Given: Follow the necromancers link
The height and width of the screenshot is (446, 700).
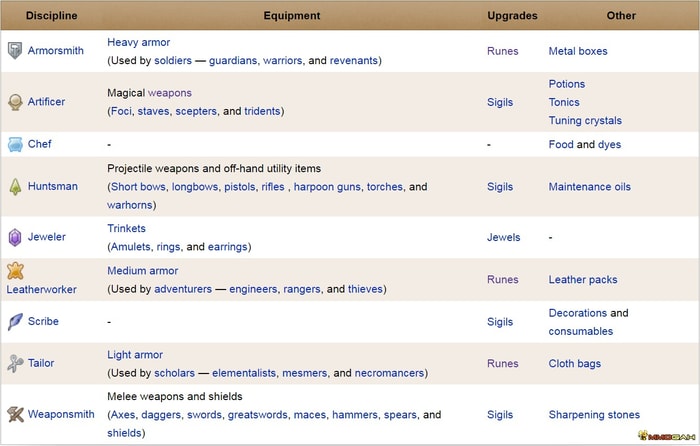Looking at the screenshot, I should point(389,373).
